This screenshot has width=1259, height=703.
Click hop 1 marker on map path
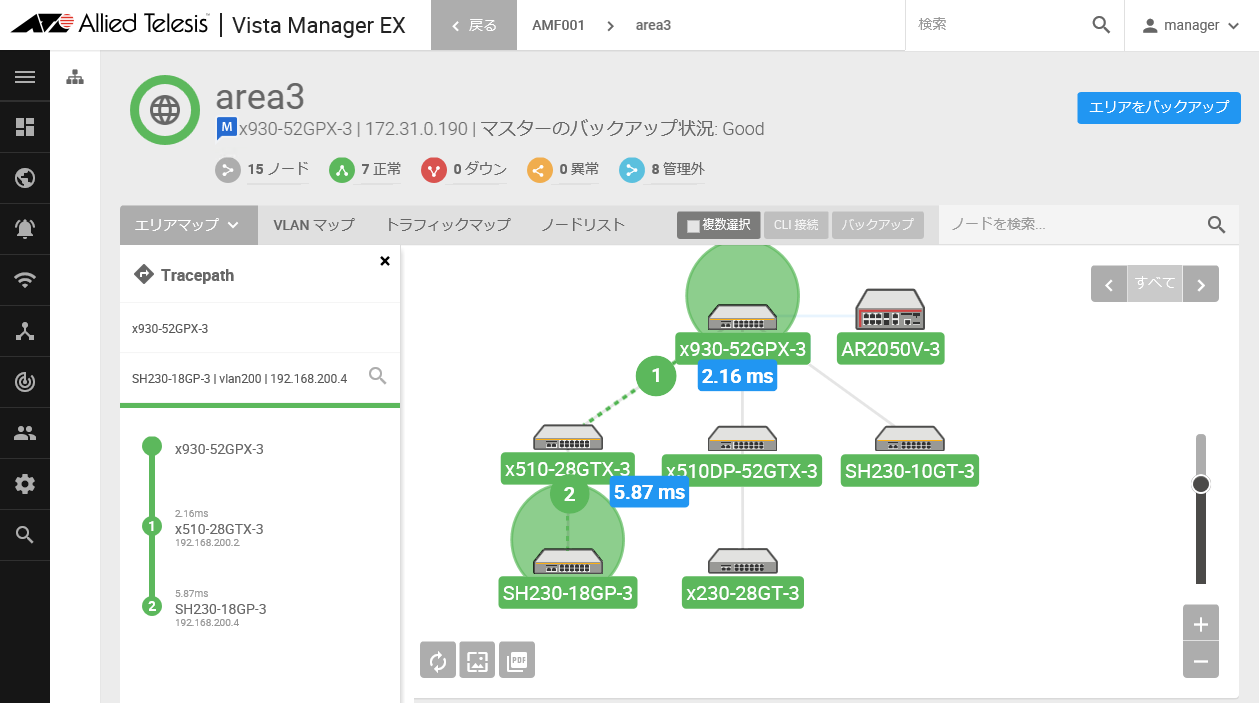tap(656, 376)
